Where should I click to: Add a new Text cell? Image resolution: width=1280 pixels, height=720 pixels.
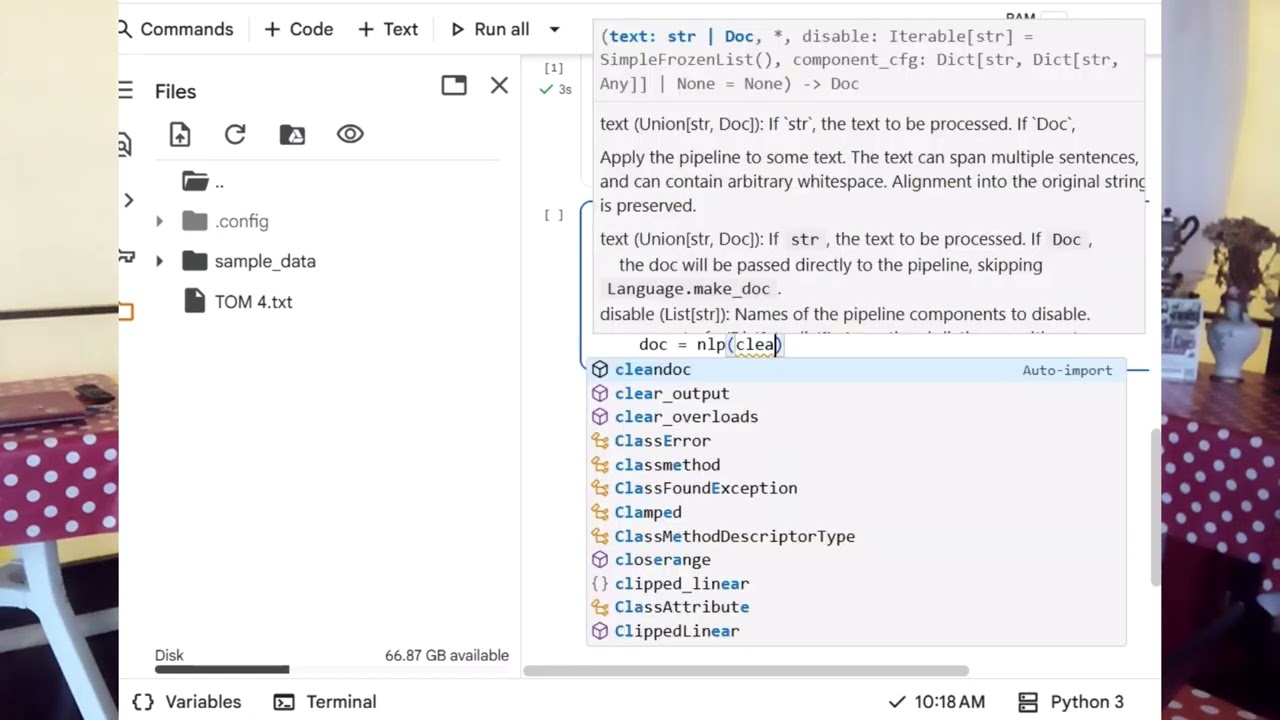(x=388, y=30)
